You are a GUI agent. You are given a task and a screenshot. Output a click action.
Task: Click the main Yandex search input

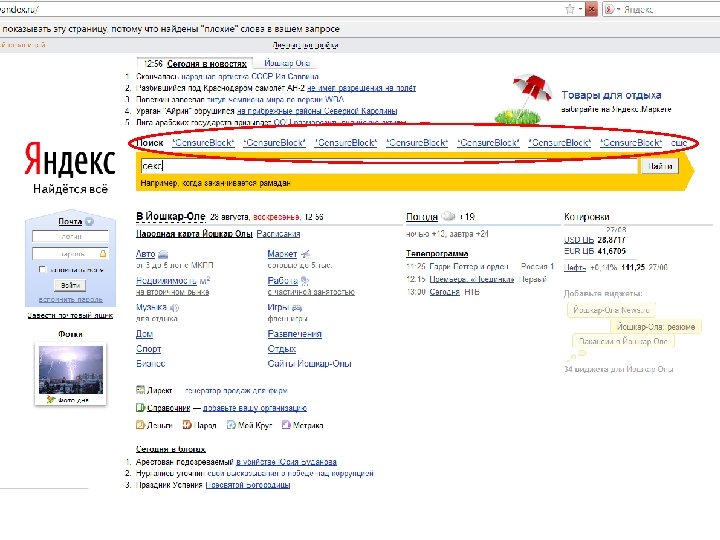tap(388, 166)
